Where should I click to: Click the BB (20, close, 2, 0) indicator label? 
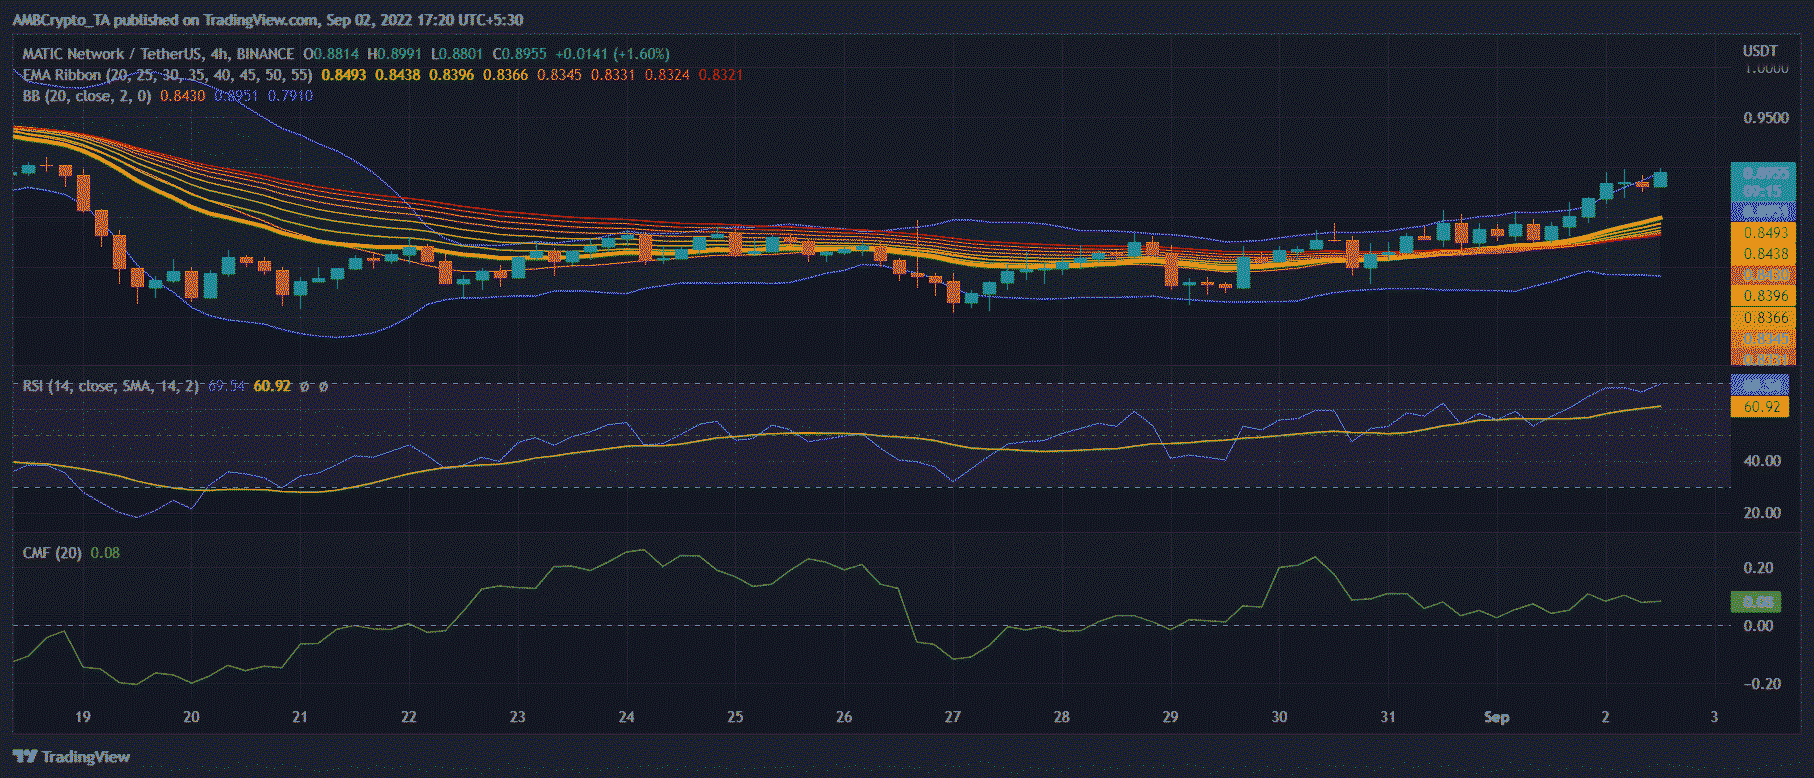[87, 96]
